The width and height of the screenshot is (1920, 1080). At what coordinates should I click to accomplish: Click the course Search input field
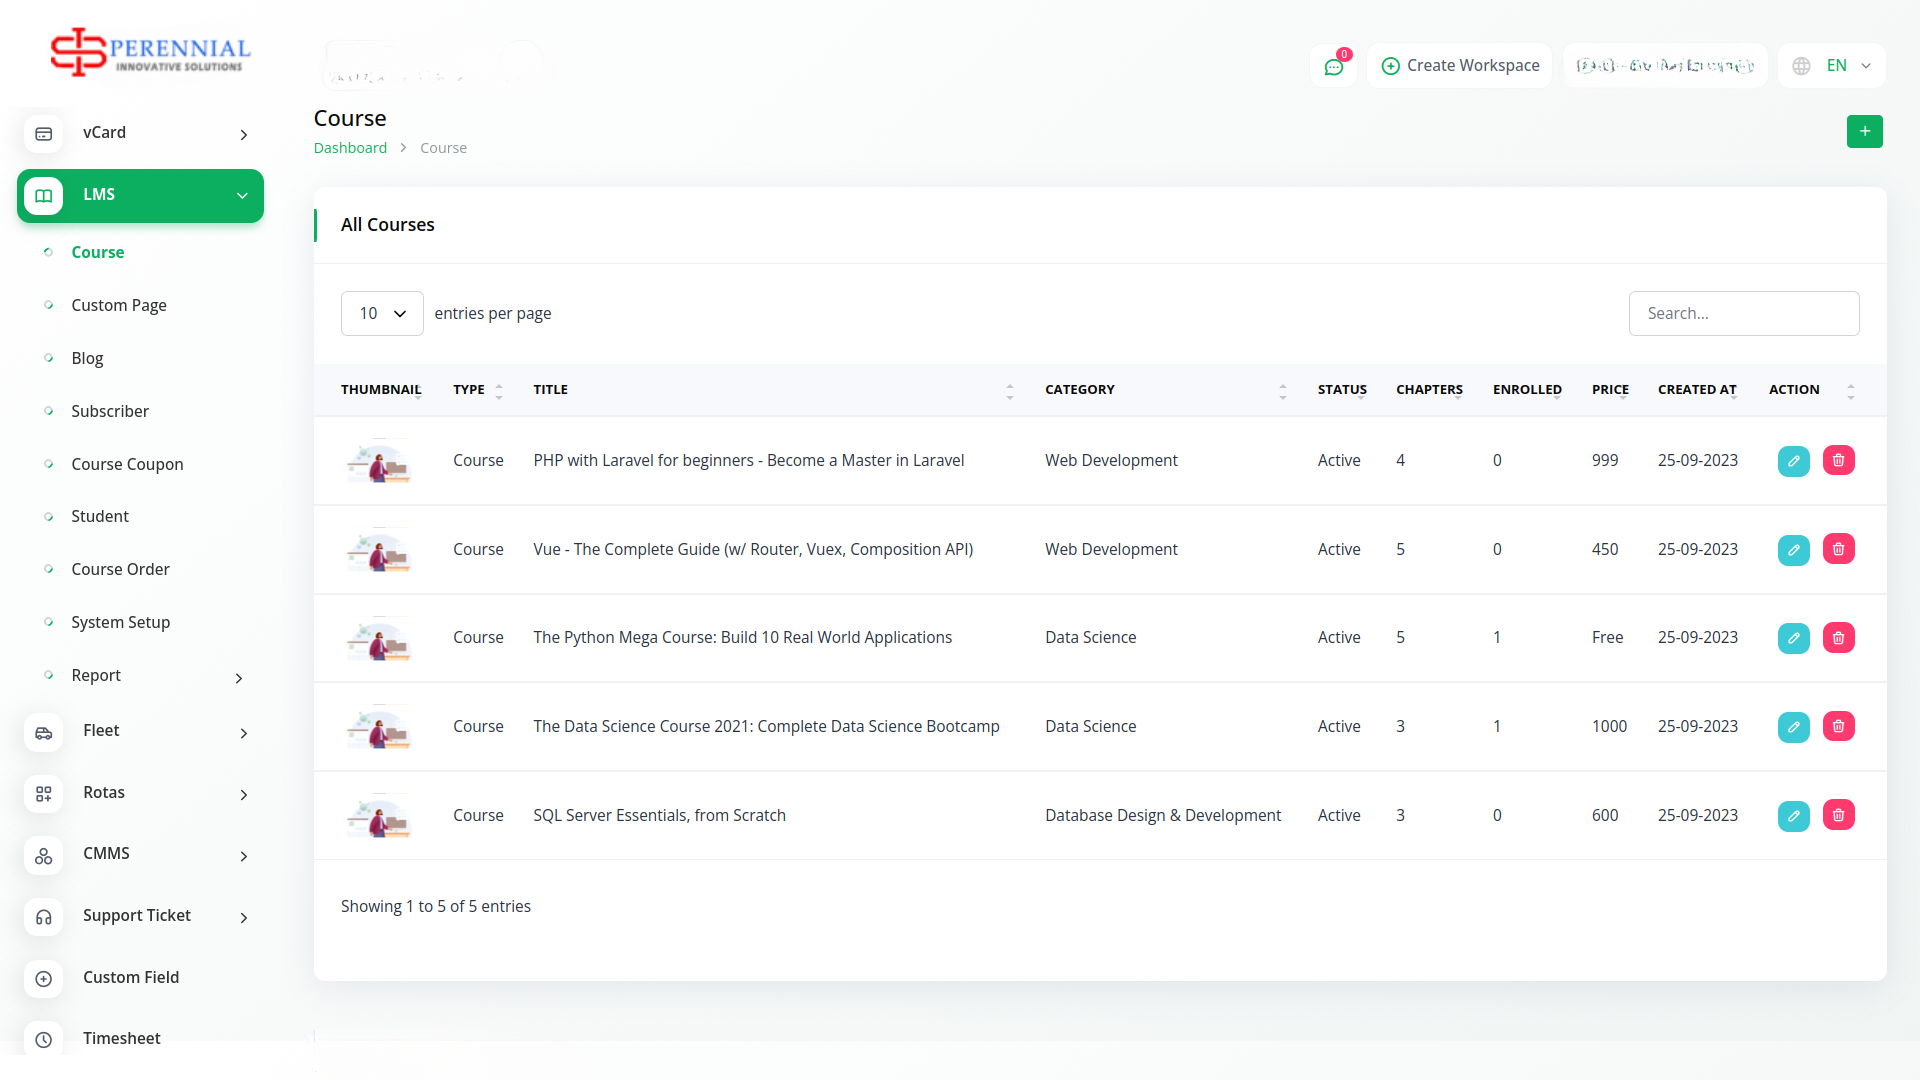pos(1743,313)
